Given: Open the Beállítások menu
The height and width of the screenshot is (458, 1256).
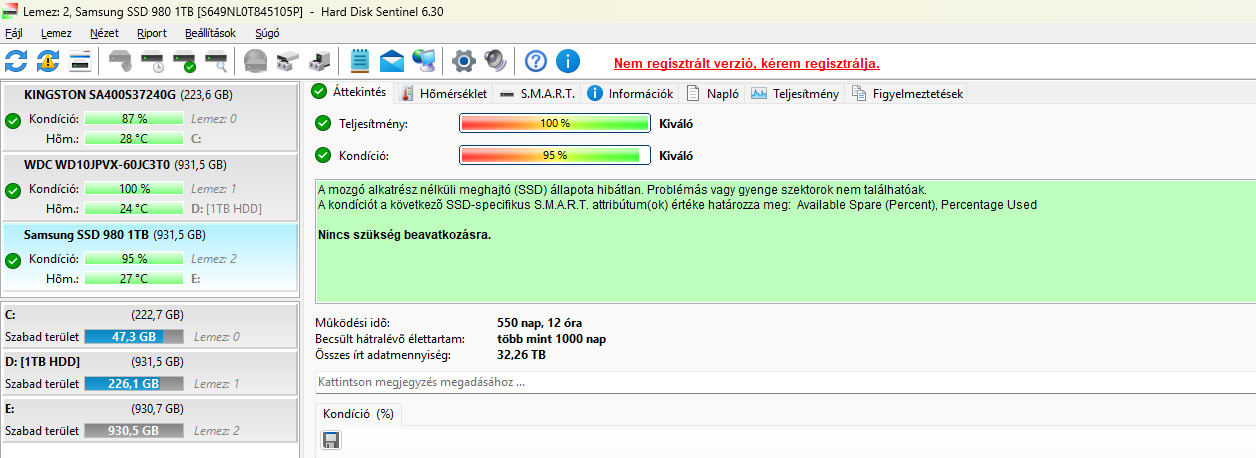Looking at the screenshot, I should point(210,33).
